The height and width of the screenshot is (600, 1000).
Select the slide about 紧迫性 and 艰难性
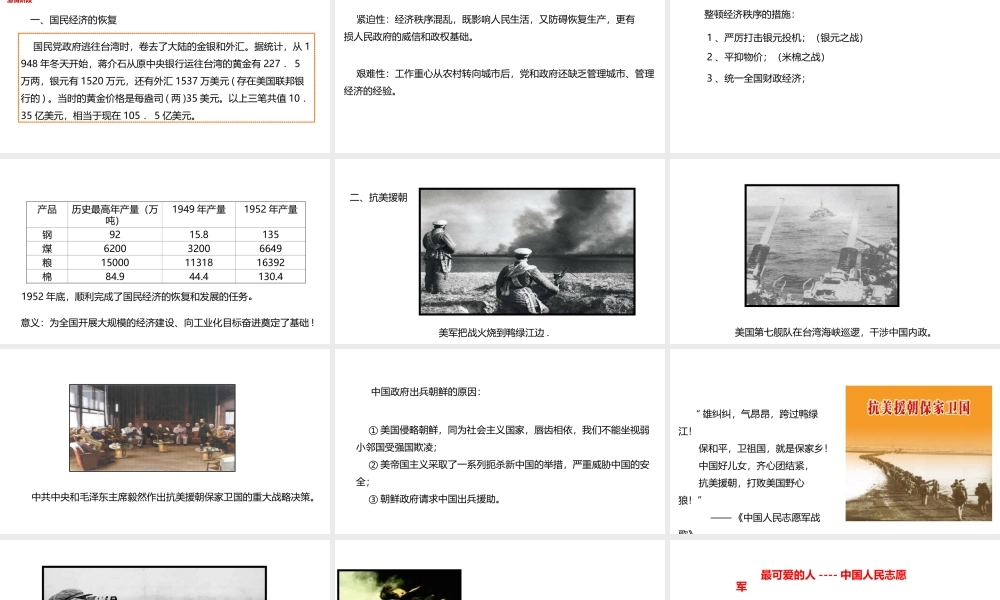click(x=499, y=76)
